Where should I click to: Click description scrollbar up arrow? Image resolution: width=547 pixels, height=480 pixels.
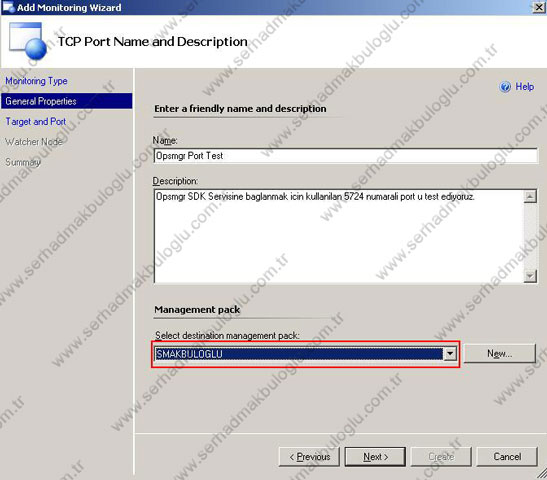pos(530,196)
